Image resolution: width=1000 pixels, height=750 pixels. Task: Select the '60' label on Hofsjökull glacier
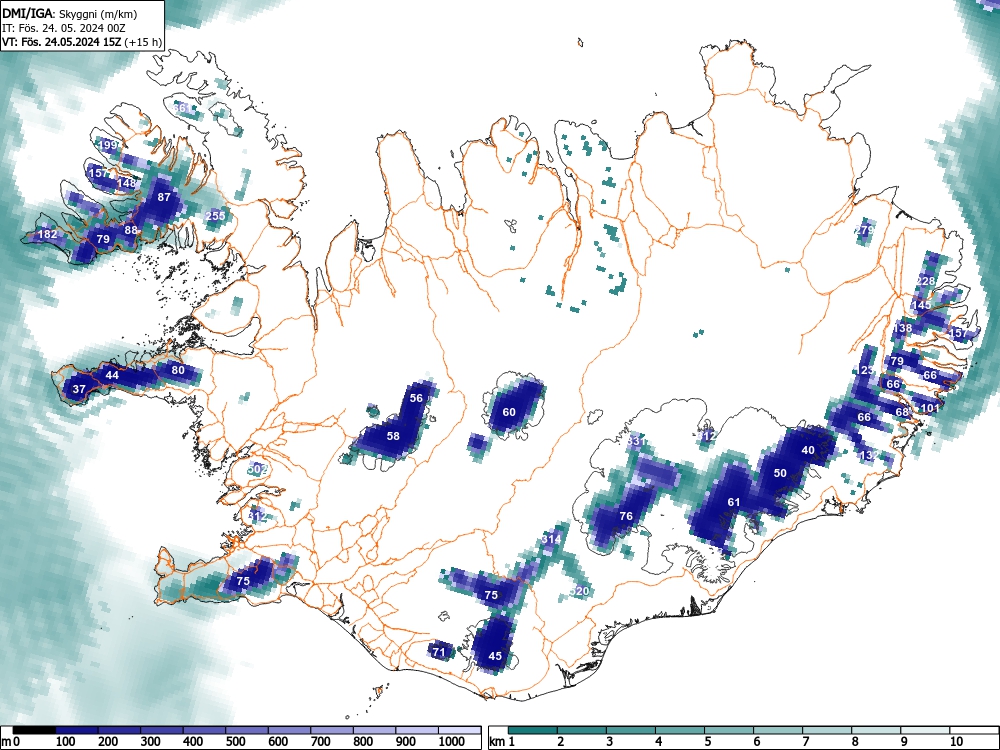click(x=509, y=412)
